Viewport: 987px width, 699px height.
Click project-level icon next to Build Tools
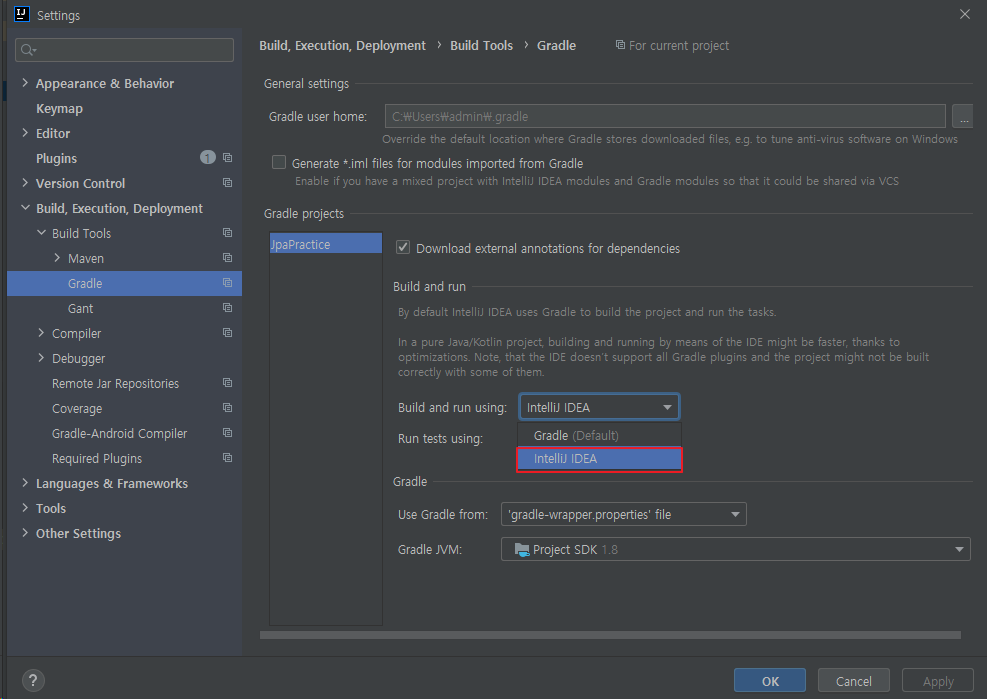[x=227, y=233]
